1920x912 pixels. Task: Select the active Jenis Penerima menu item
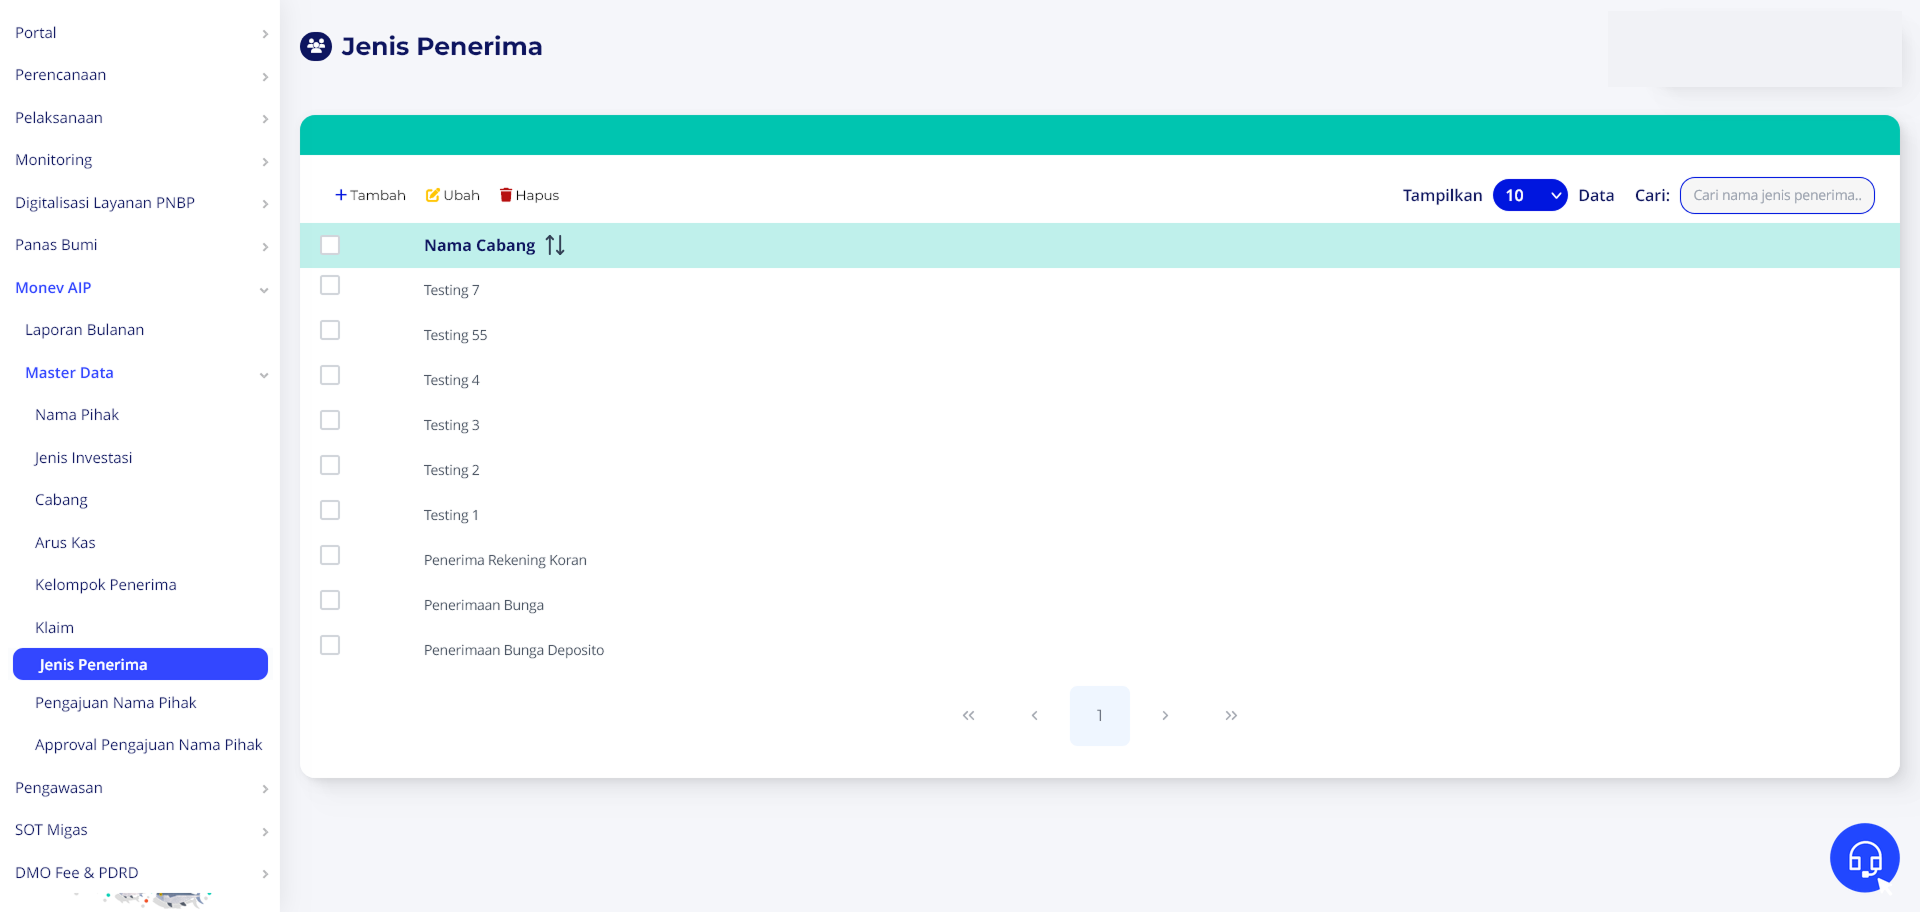pyautogui.click(x=140, y=664)
